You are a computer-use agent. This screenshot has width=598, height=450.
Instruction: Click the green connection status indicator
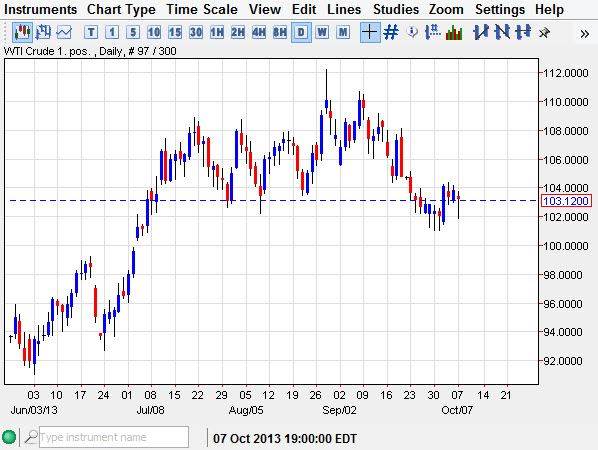point(9,437)
